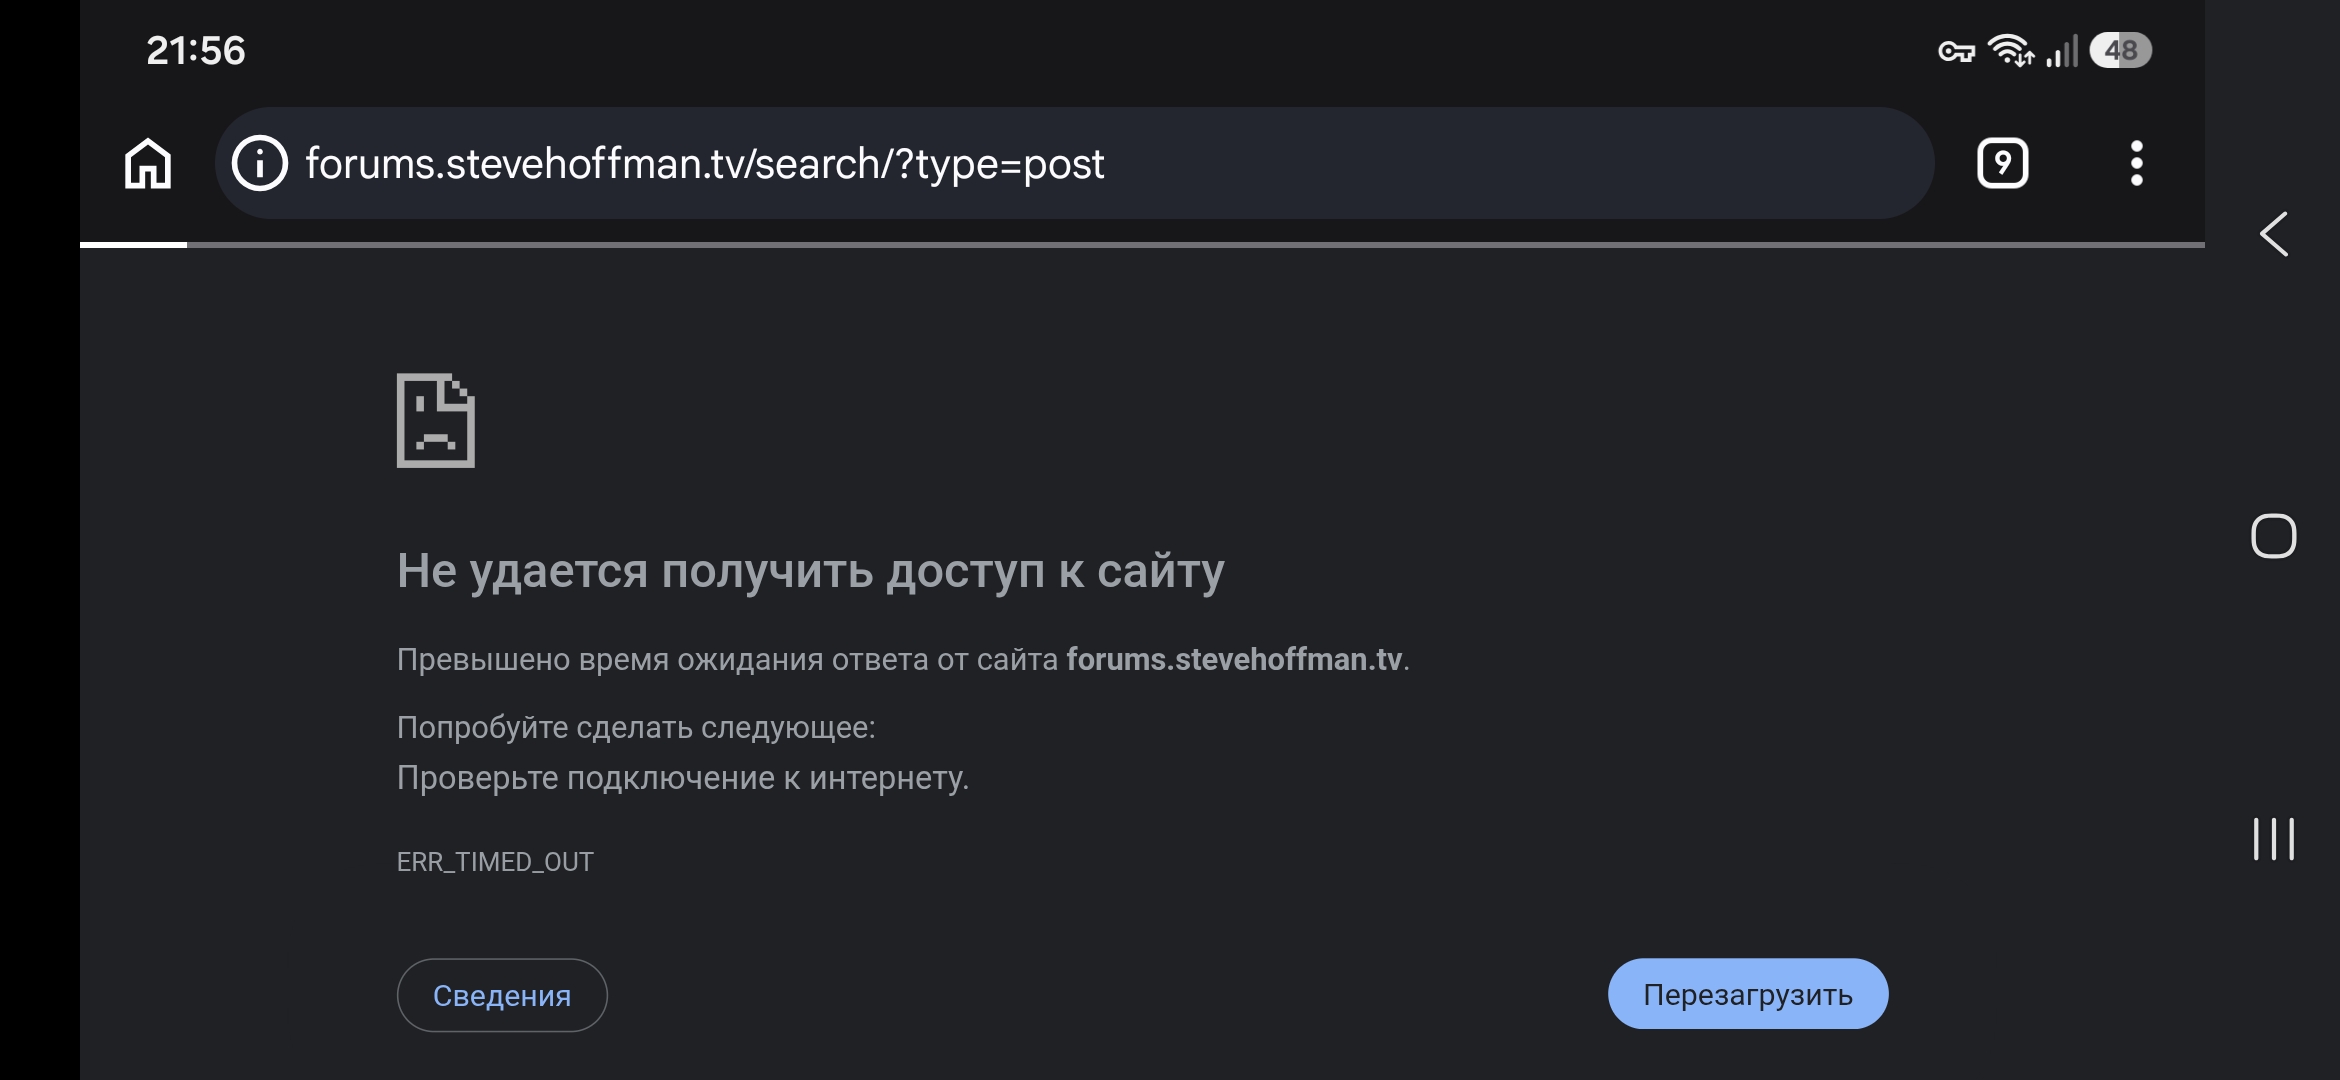Image resolution: width=2340 pixels, height=1080 pixels.
Task: Click the Перезагрузить reload button
Action: (1748, 994)
